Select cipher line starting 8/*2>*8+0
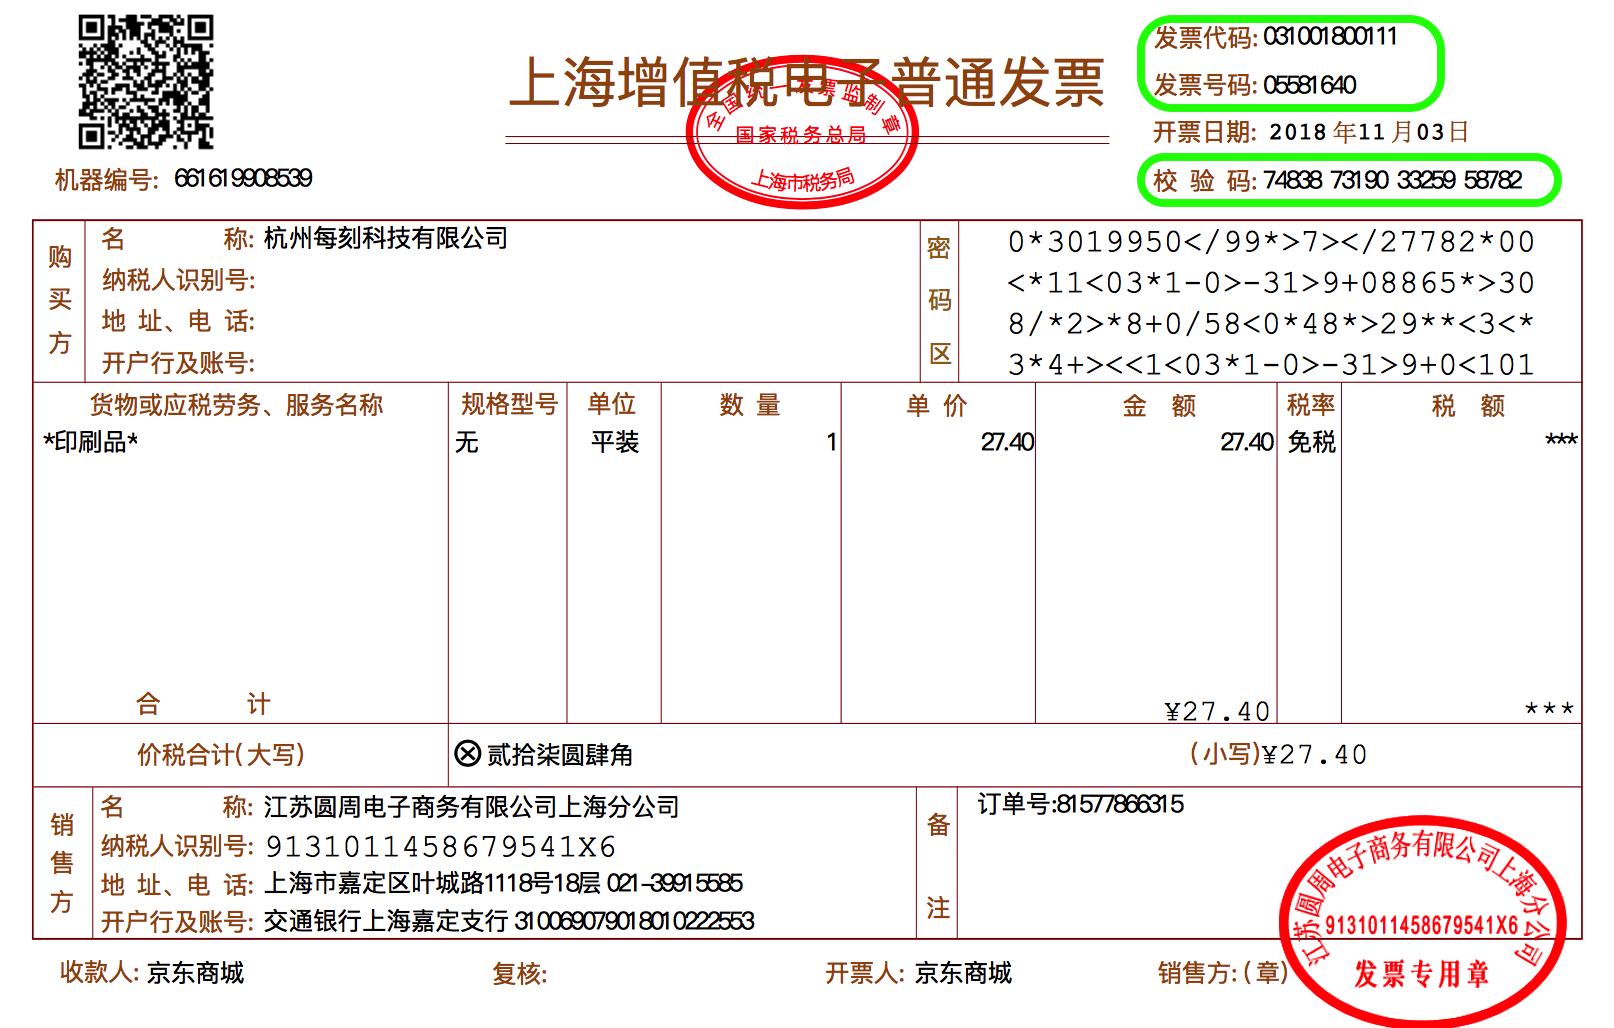1614x1028 pixels. click(1271, 324)
